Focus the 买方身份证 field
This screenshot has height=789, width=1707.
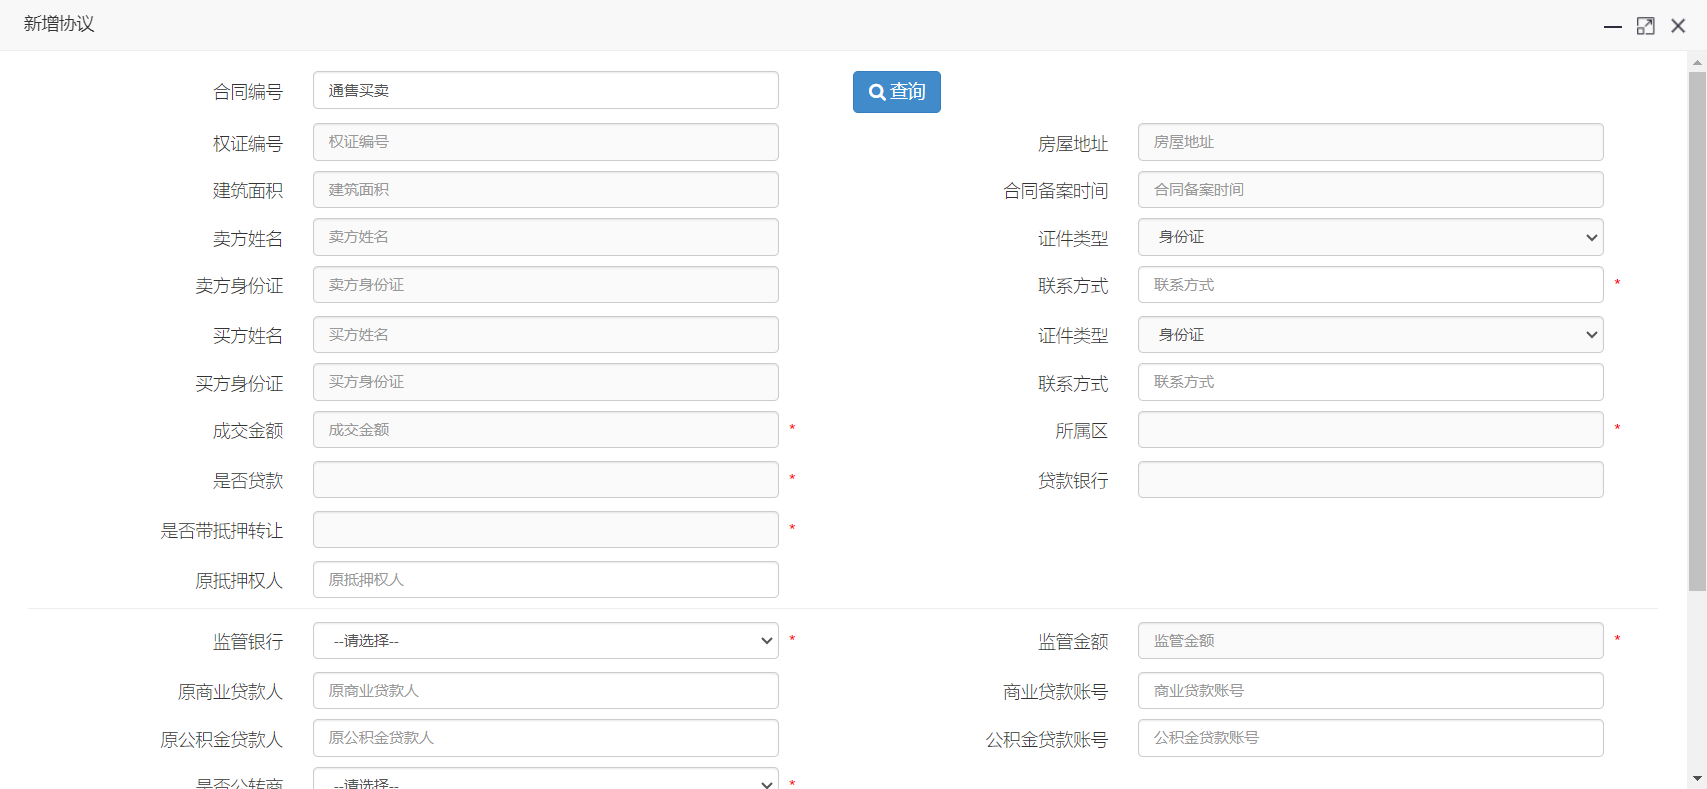tap(546, 382)
